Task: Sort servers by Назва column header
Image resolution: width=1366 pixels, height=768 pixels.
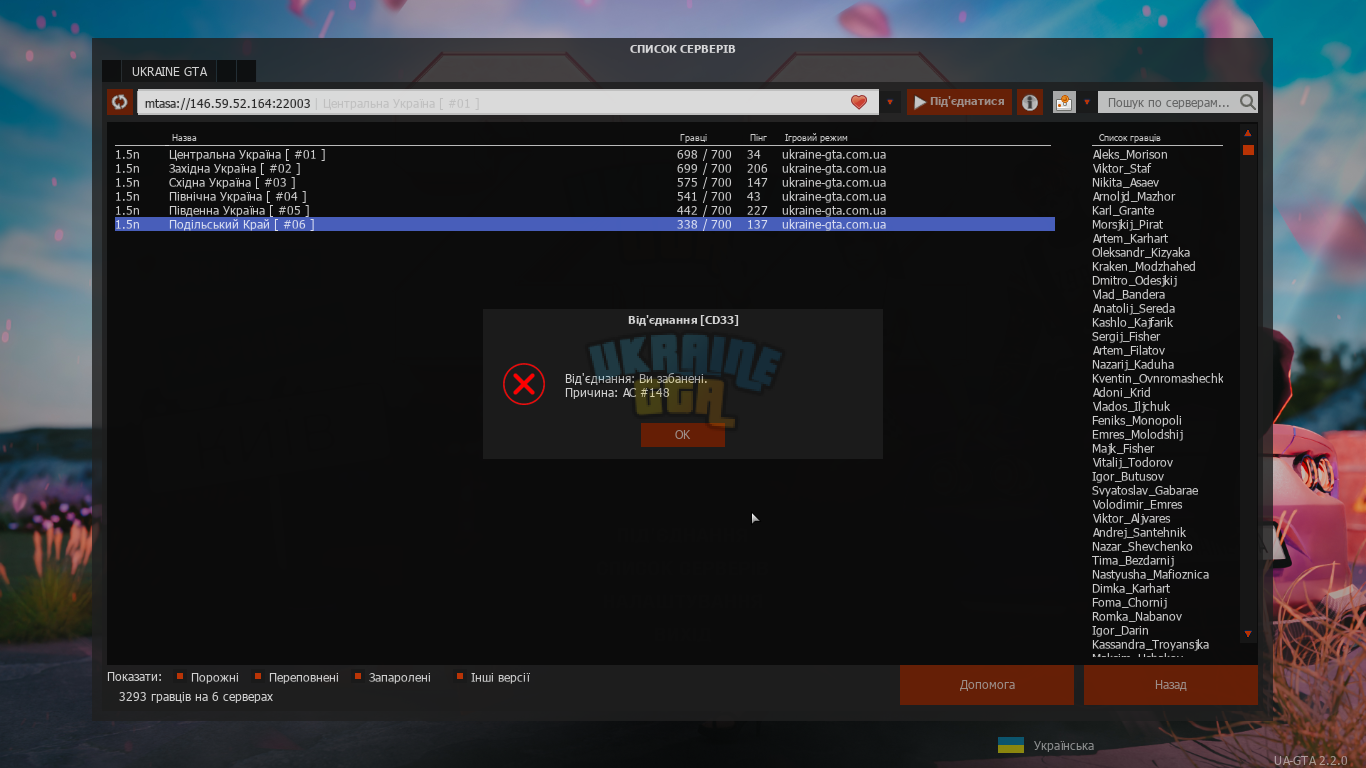Action: click(184, 138)
